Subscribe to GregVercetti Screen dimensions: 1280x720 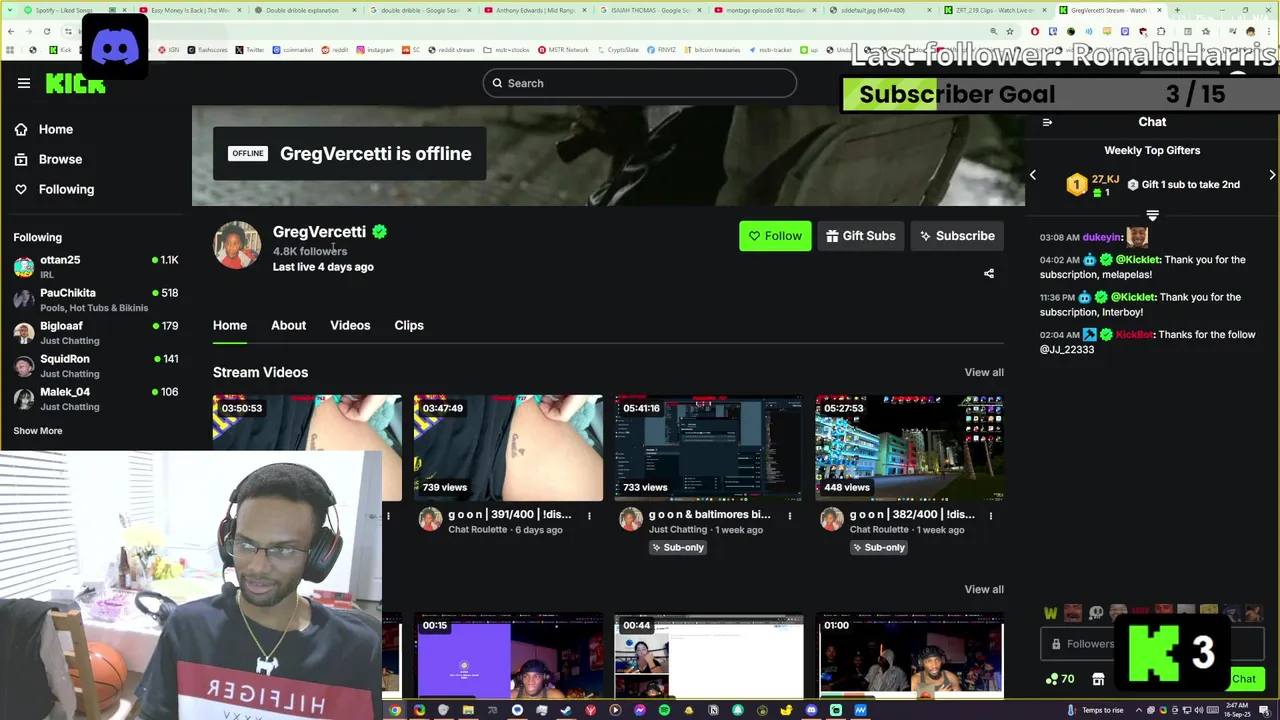click(x=957, y=236)
